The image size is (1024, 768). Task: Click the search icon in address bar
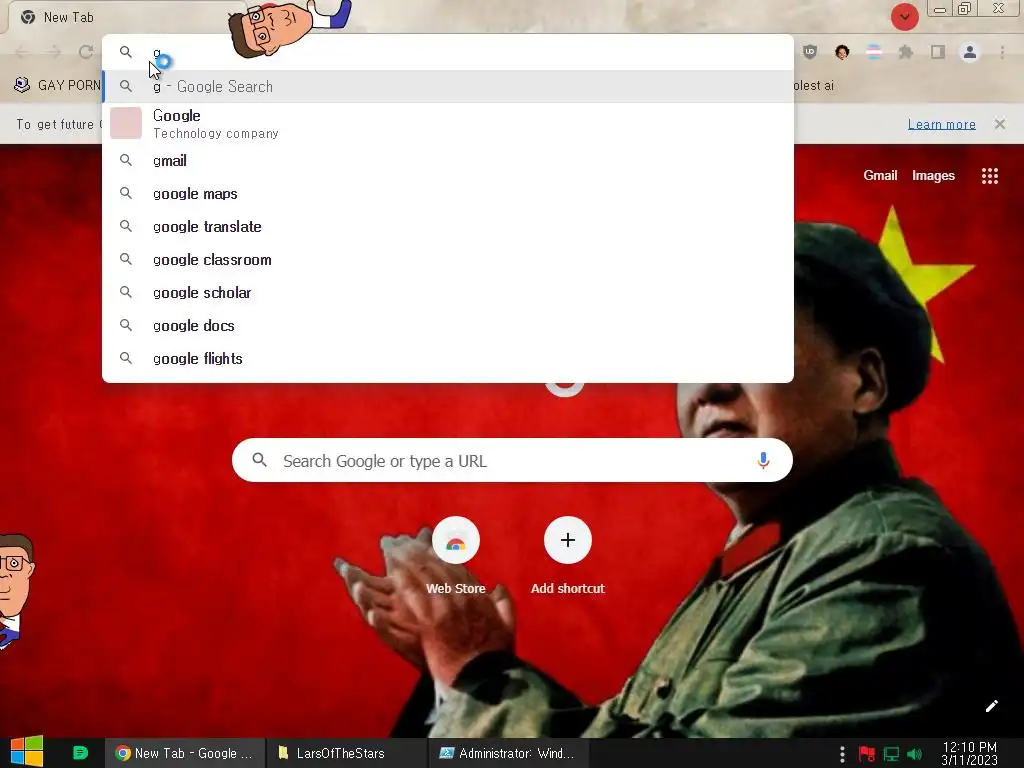(125, 52)
